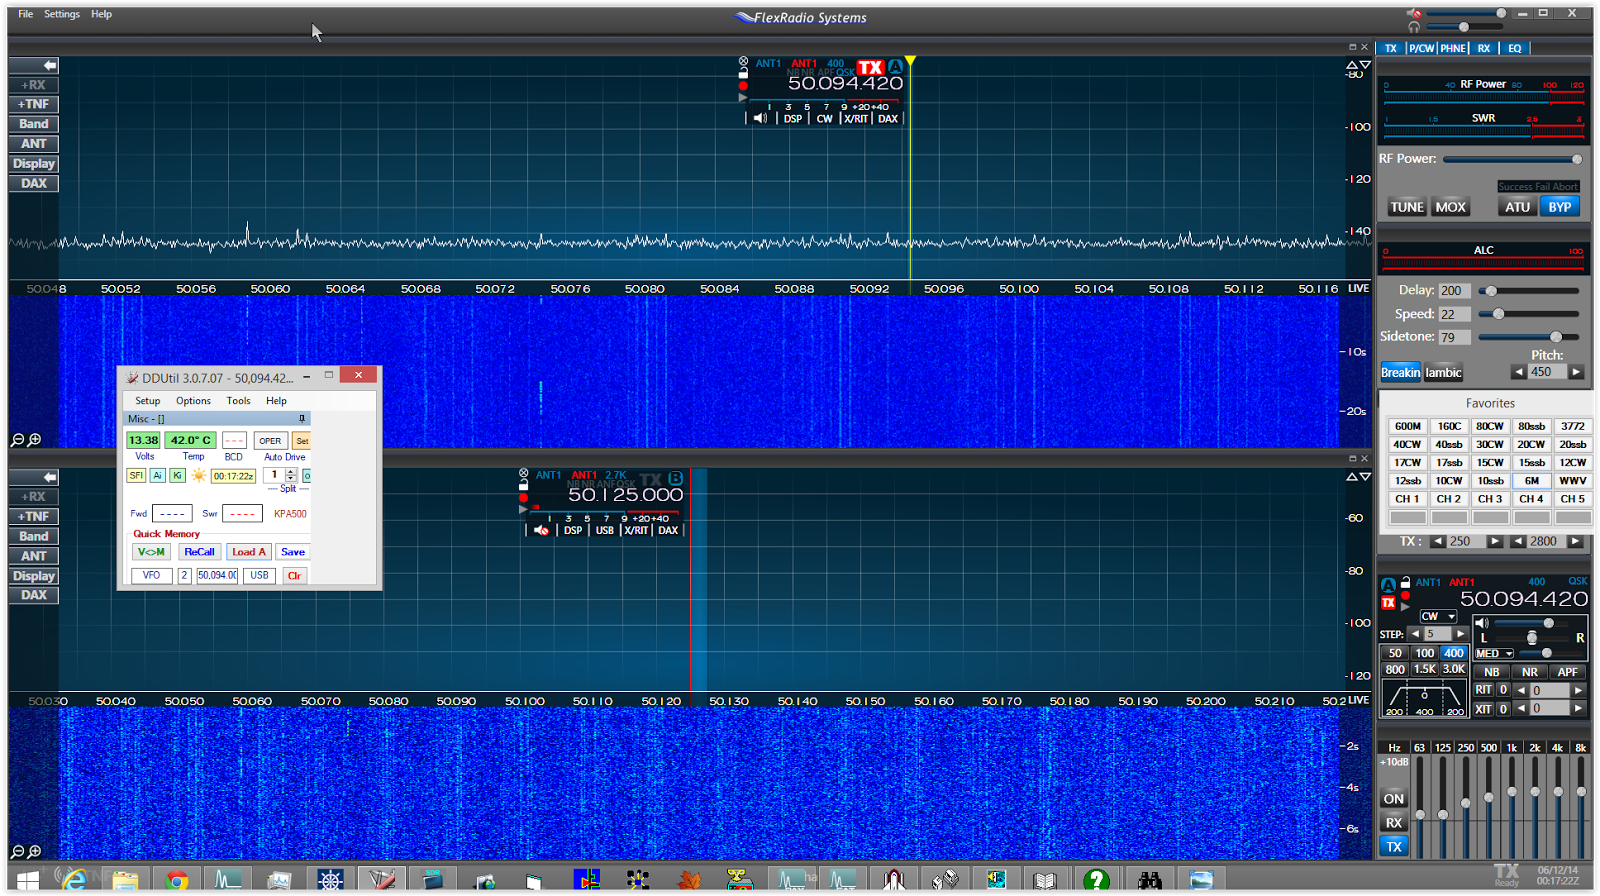This screenshot has width=1600, height=896.
Task: Click the RF Power slider
Action: tap(1512, 159)
